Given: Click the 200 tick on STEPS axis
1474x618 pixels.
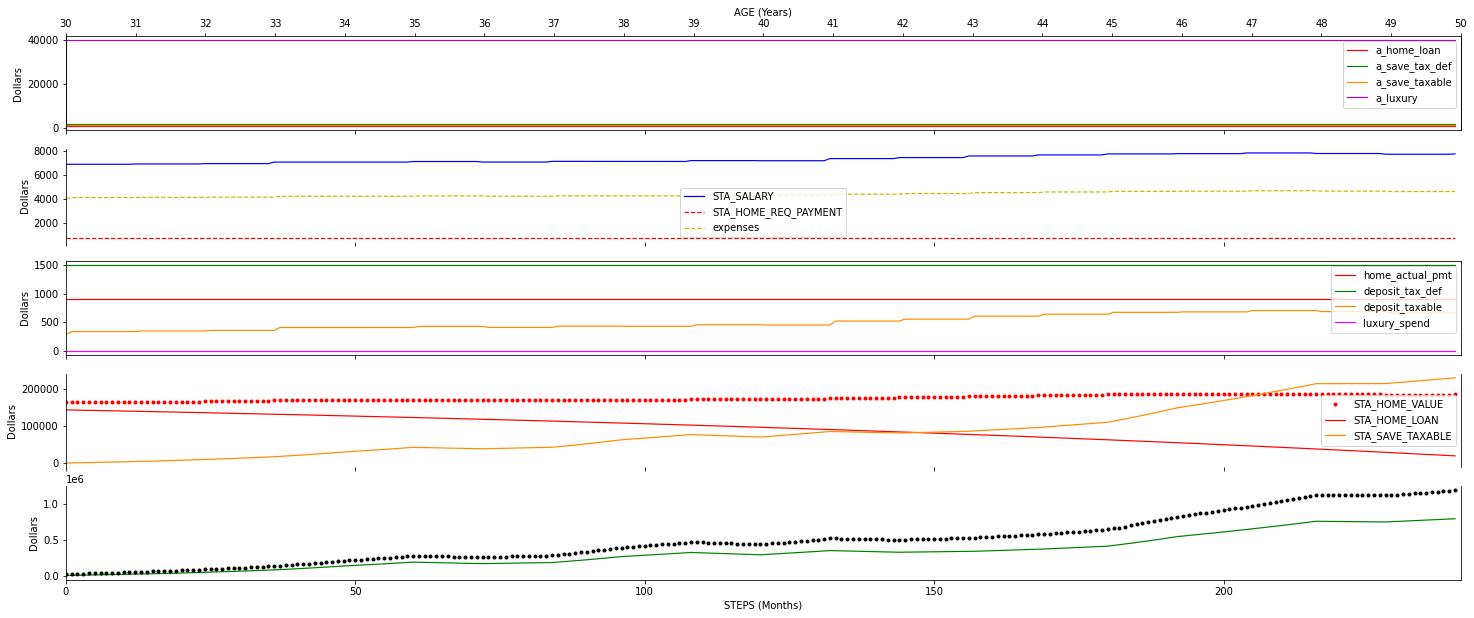Looking at the screenshot, I should point(1224,592).
